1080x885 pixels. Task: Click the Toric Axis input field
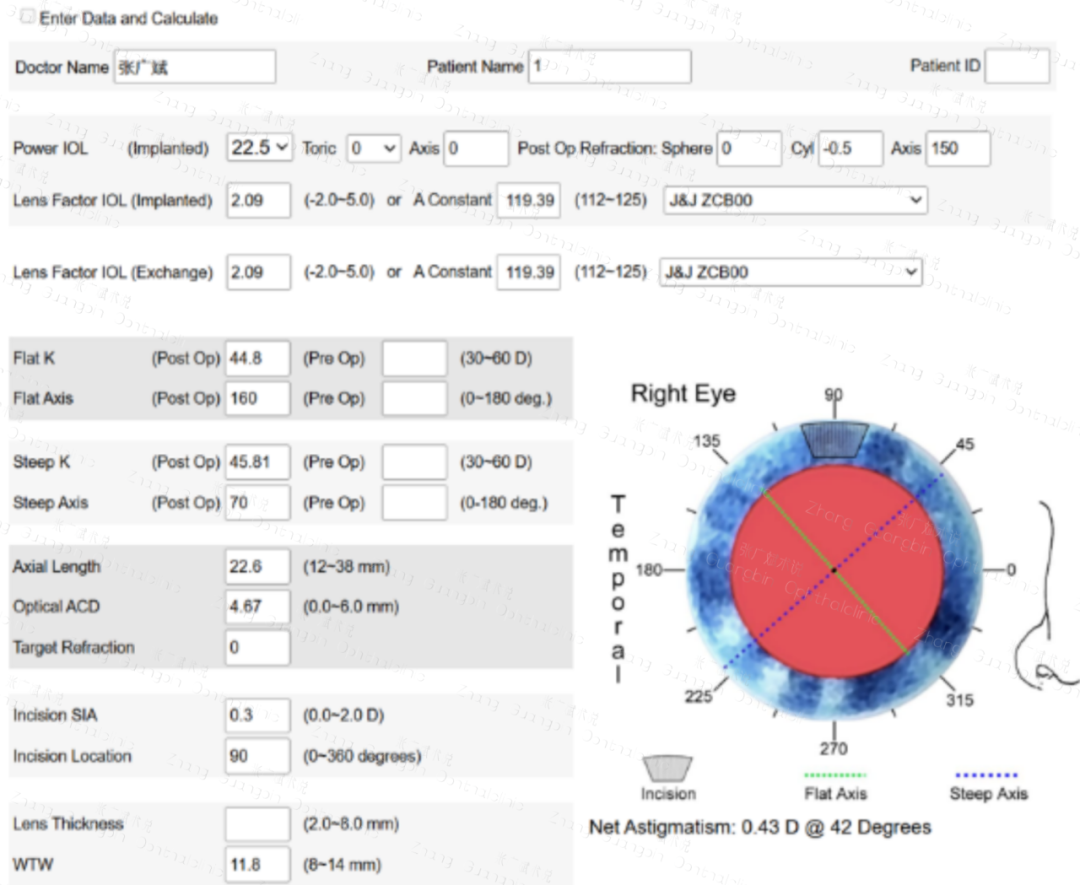click(x=476, y=148)
